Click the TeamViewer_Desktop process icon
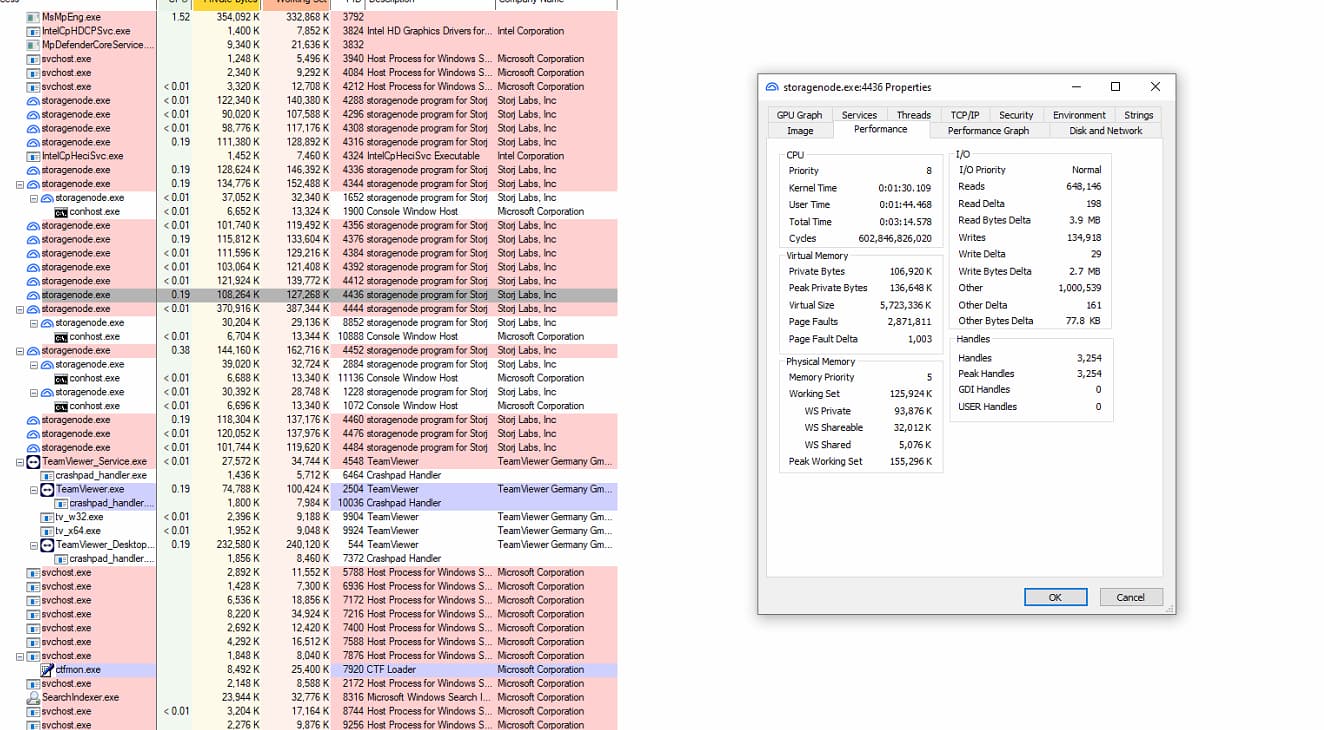Screen dimensions: 1324x730 pyautogui.click(x=47, y=545)
